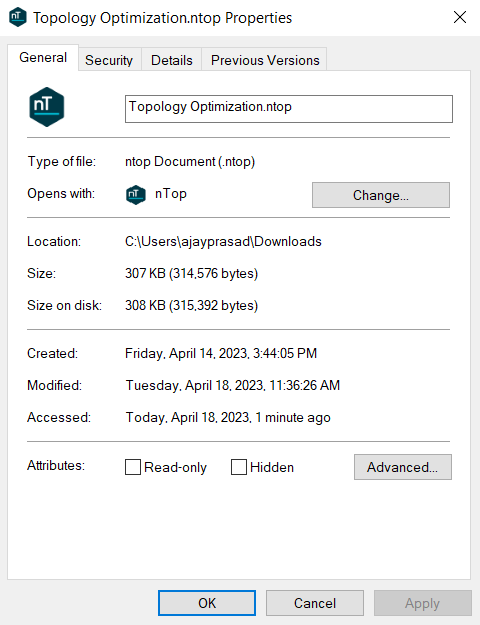Screen dimensions: 480x625
Task: Select the Previous Versions tab
Action: tap(265, 60)
